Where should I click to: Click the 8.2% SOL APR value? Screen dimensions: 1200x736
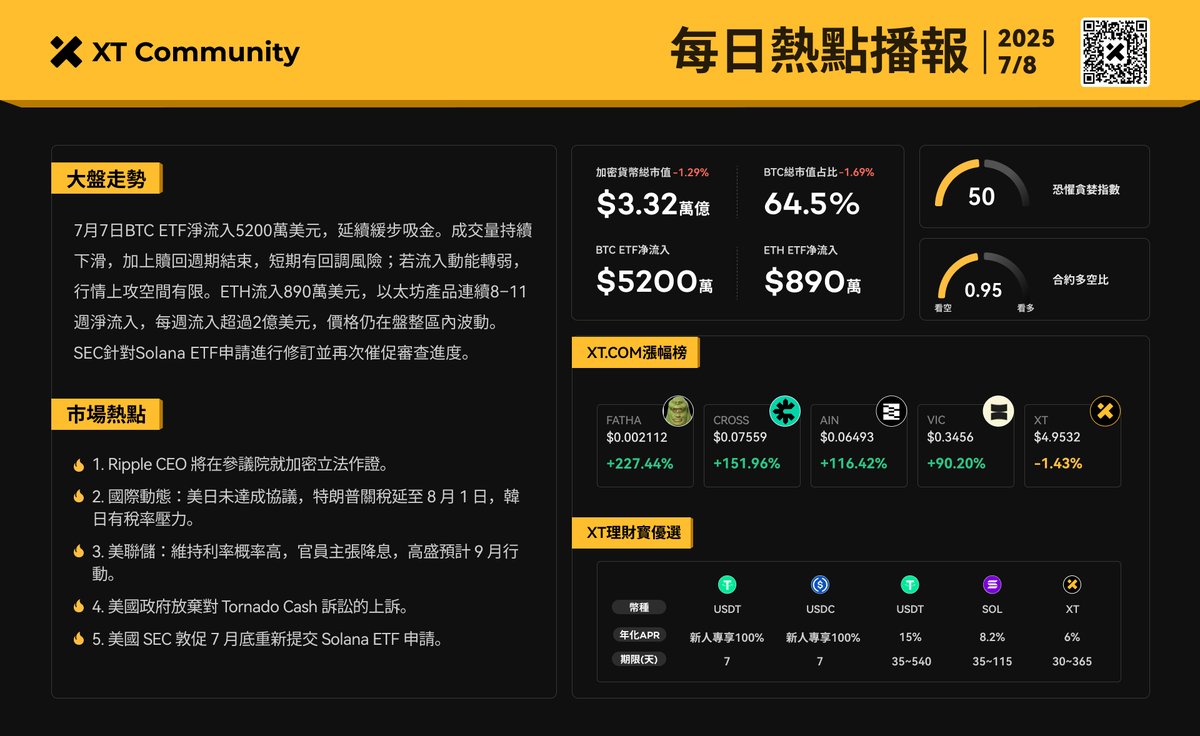992,637
